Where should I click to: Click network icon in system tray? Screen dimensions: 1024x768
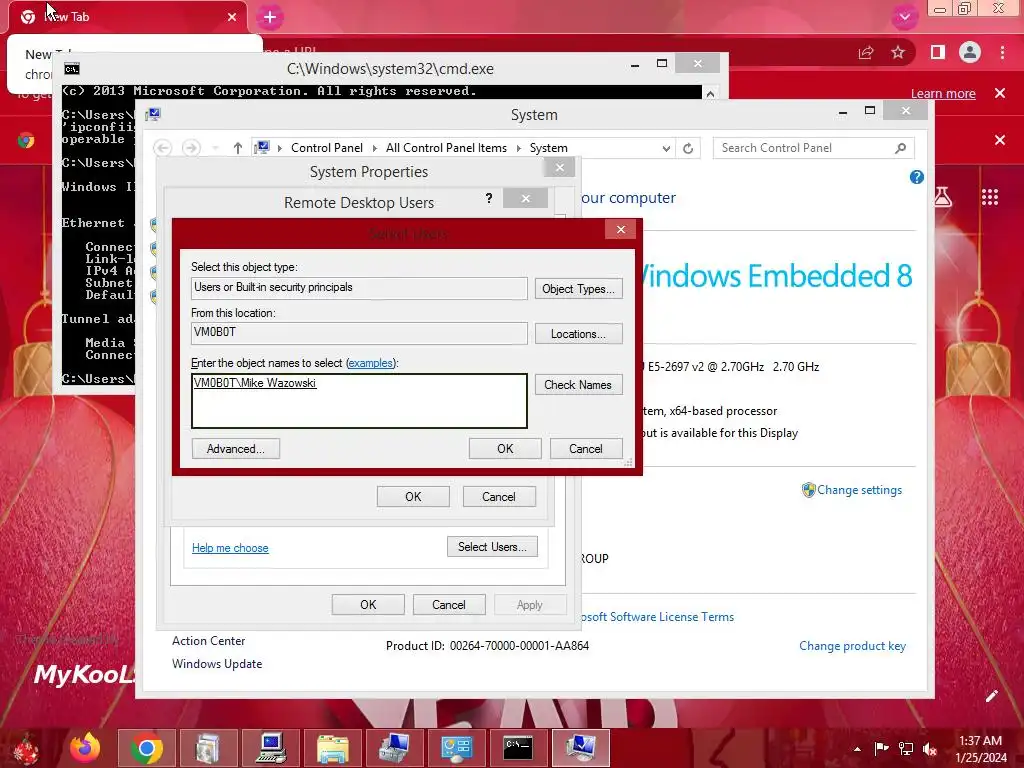pos(906,749)
